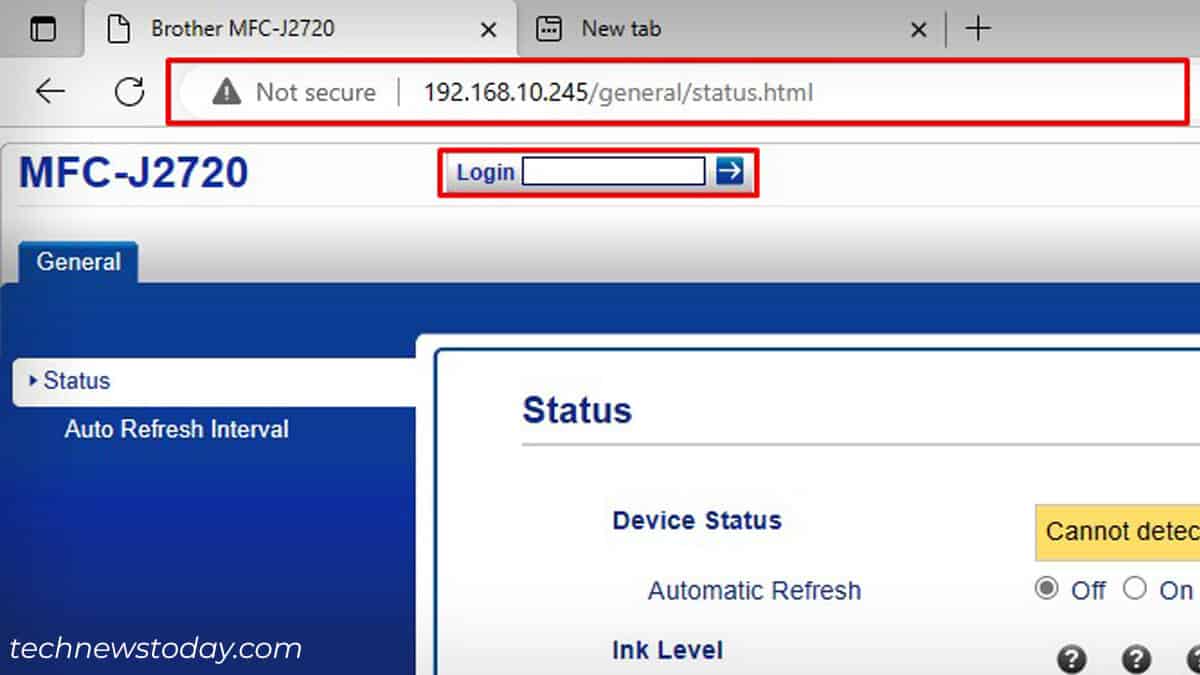Screen dimensions: 1200x675
Task: Click the Automatic Refresh label
Action: pos(754,590)
